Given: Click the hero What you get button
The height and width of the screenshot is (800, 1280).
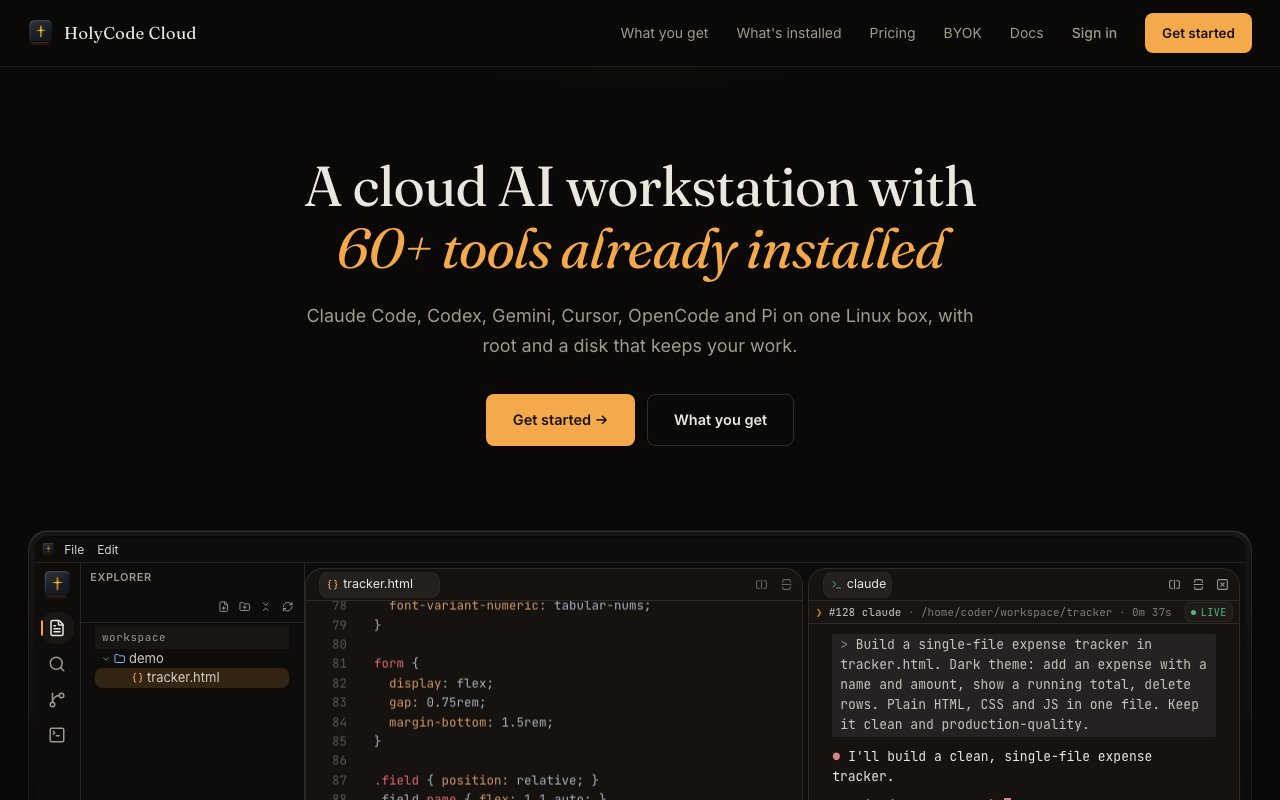Looking at the screenshot, I should point(720,420).
